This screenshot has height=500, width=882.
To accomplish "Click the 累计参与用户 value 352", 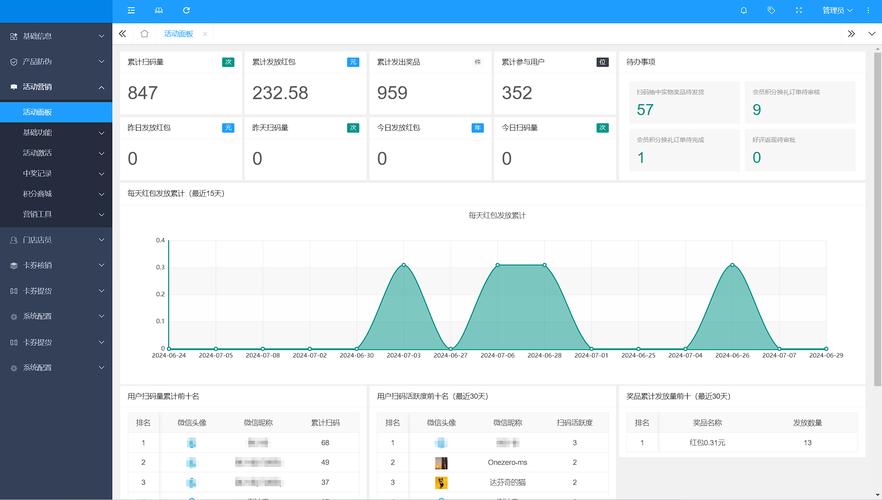I will click(x=517, y=93).
